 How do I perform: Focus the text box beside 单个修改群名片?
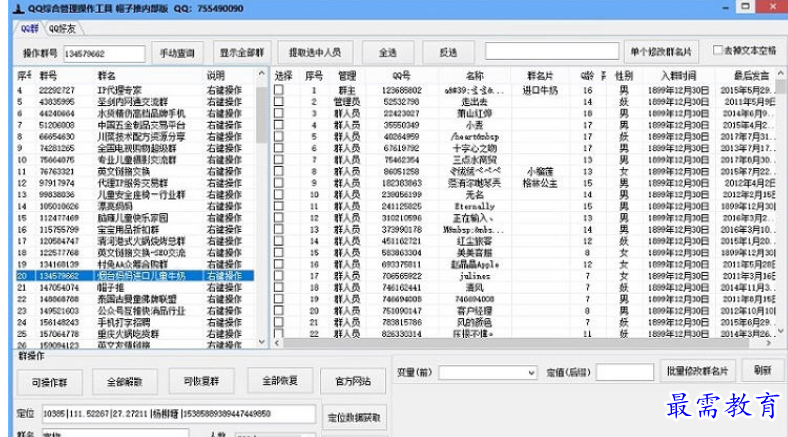[x=551, y=51]
